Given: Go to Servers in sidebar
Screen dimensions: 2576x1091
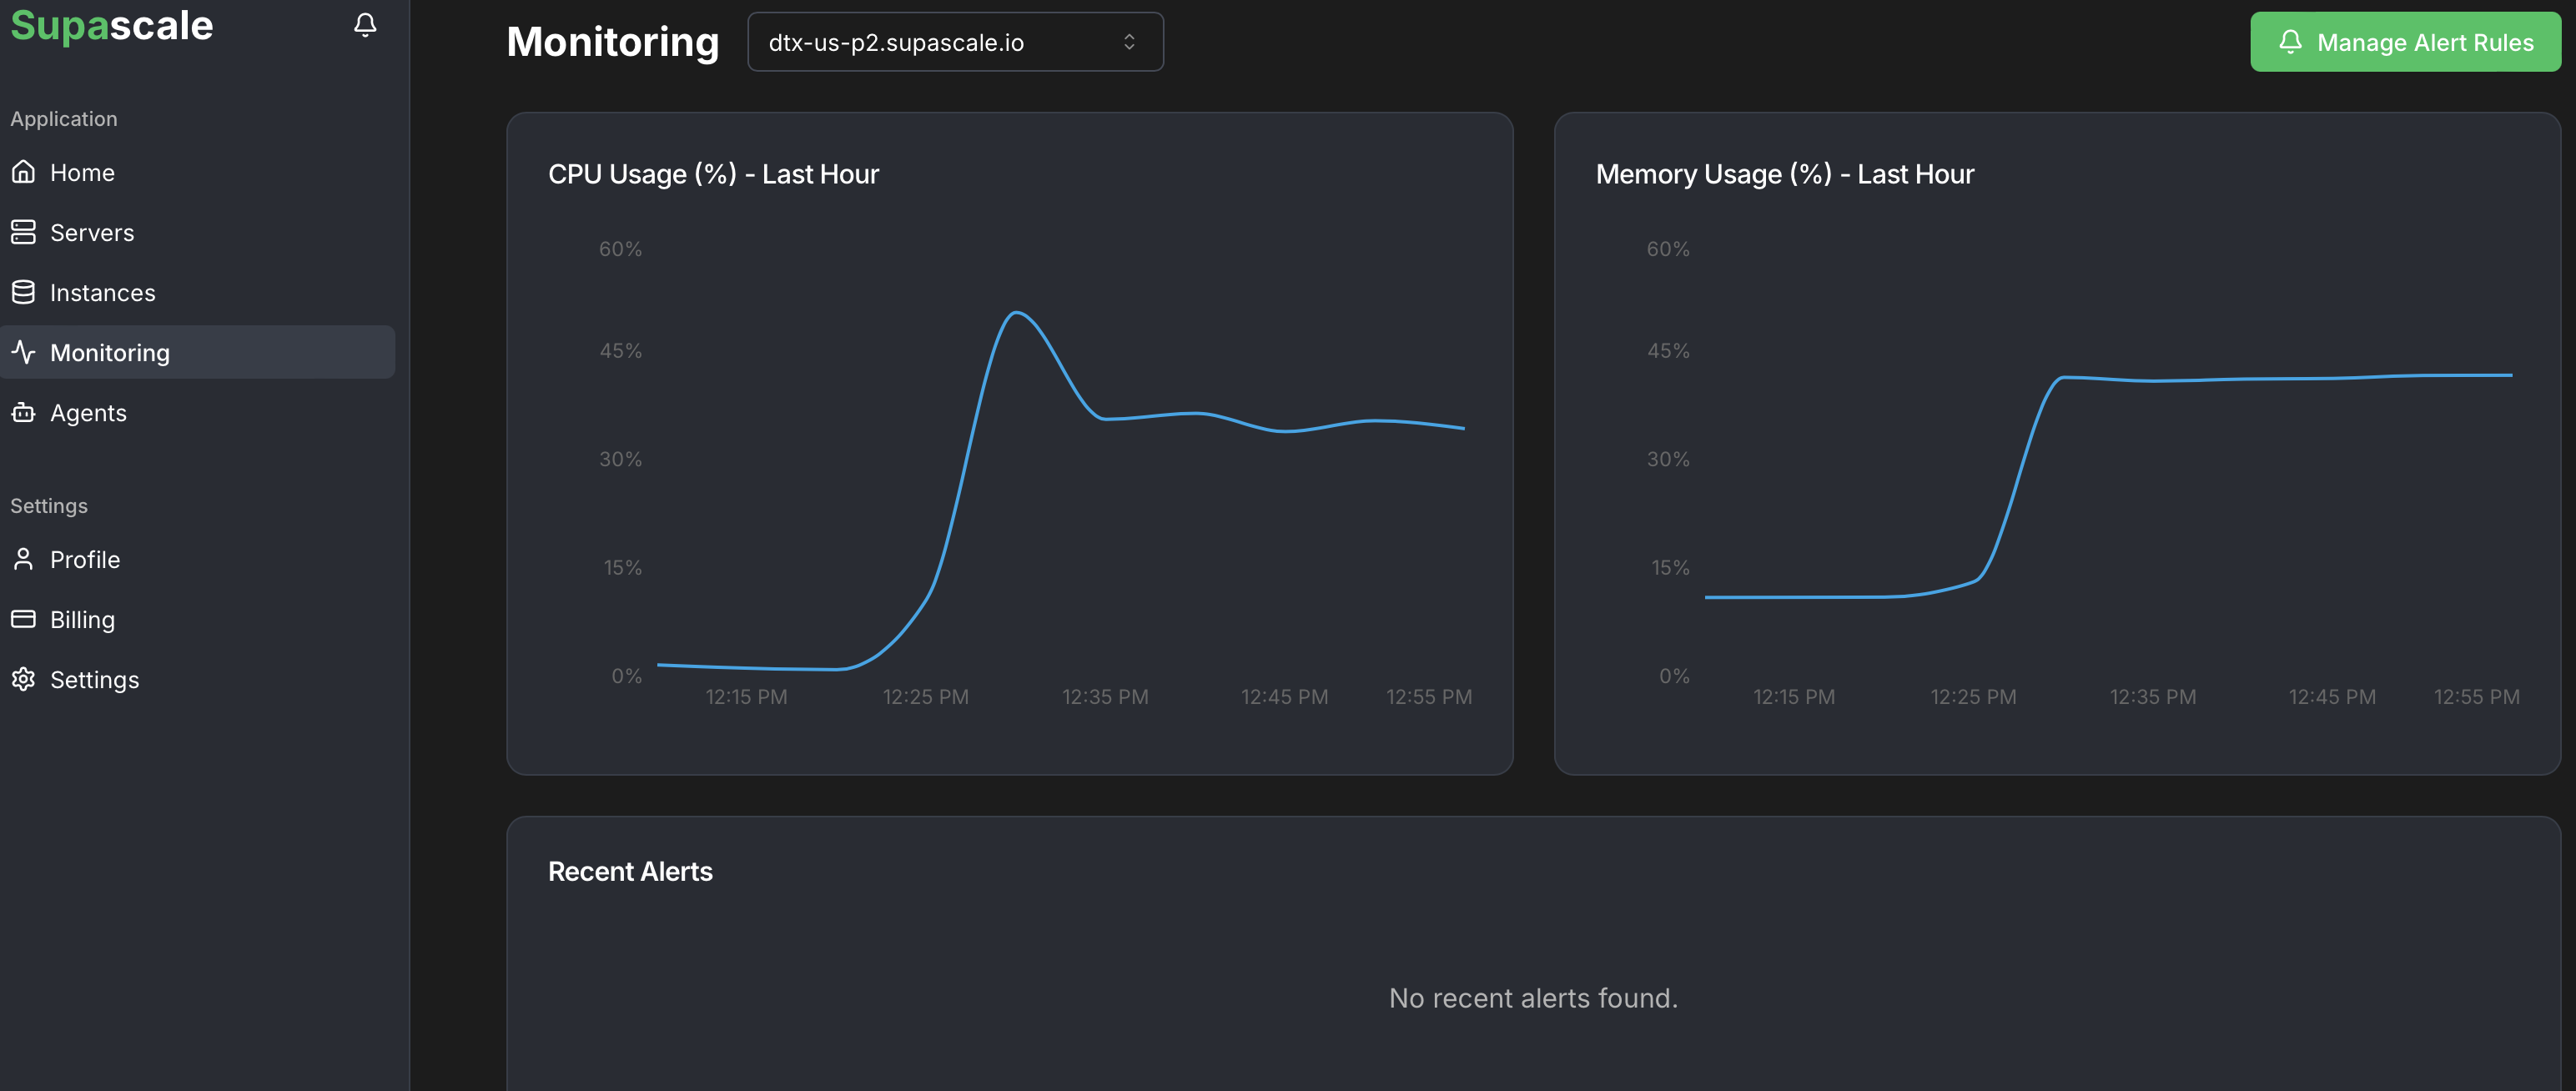Looking at the screenshot, I should pos(92,232).
